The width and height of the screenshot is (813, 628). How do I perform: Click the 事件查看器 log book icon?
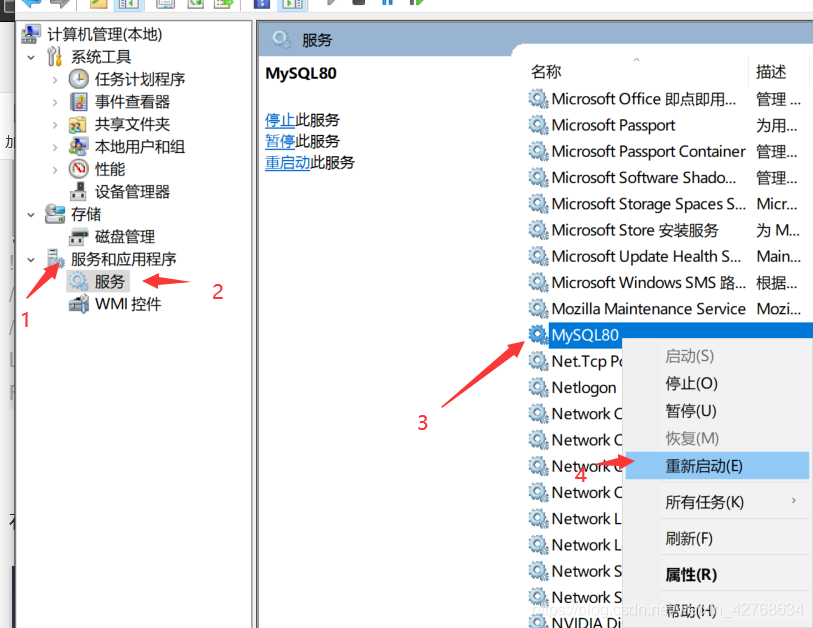click(78, 102)
